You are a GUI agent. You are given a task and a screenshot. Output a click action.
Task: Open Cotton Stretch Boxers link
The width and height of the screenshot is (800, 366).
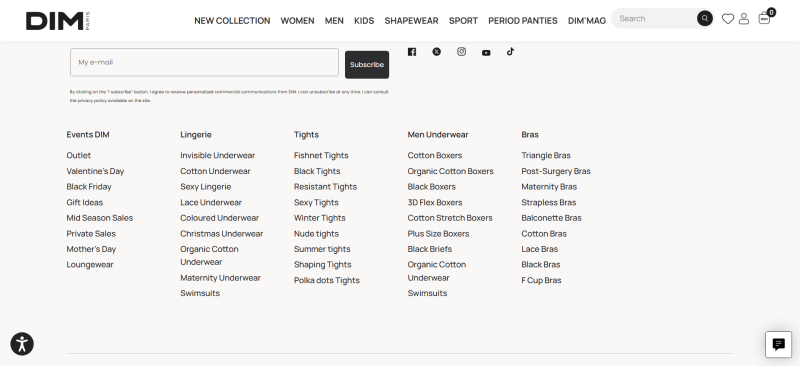pyautogui.click(x=450, y=218)
